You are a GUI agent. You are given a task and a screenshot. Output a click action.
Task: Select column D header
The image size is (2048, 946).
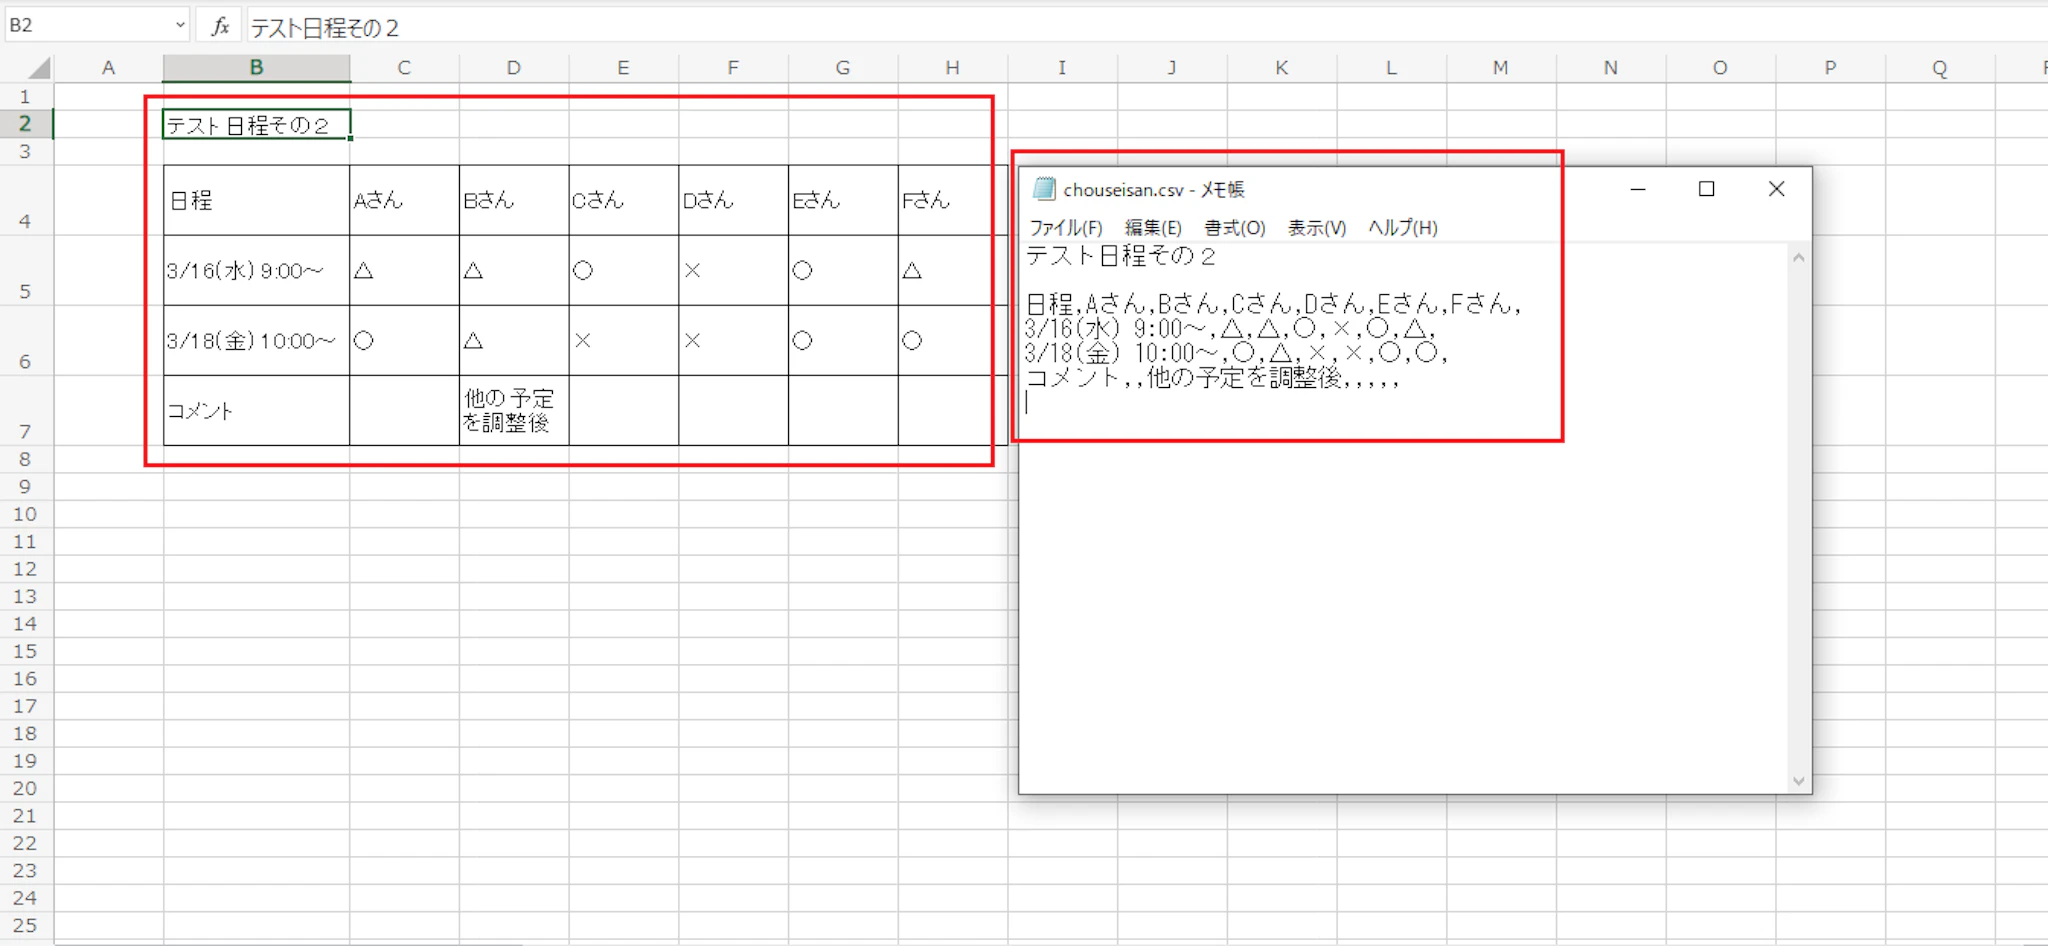coord(513,68)
